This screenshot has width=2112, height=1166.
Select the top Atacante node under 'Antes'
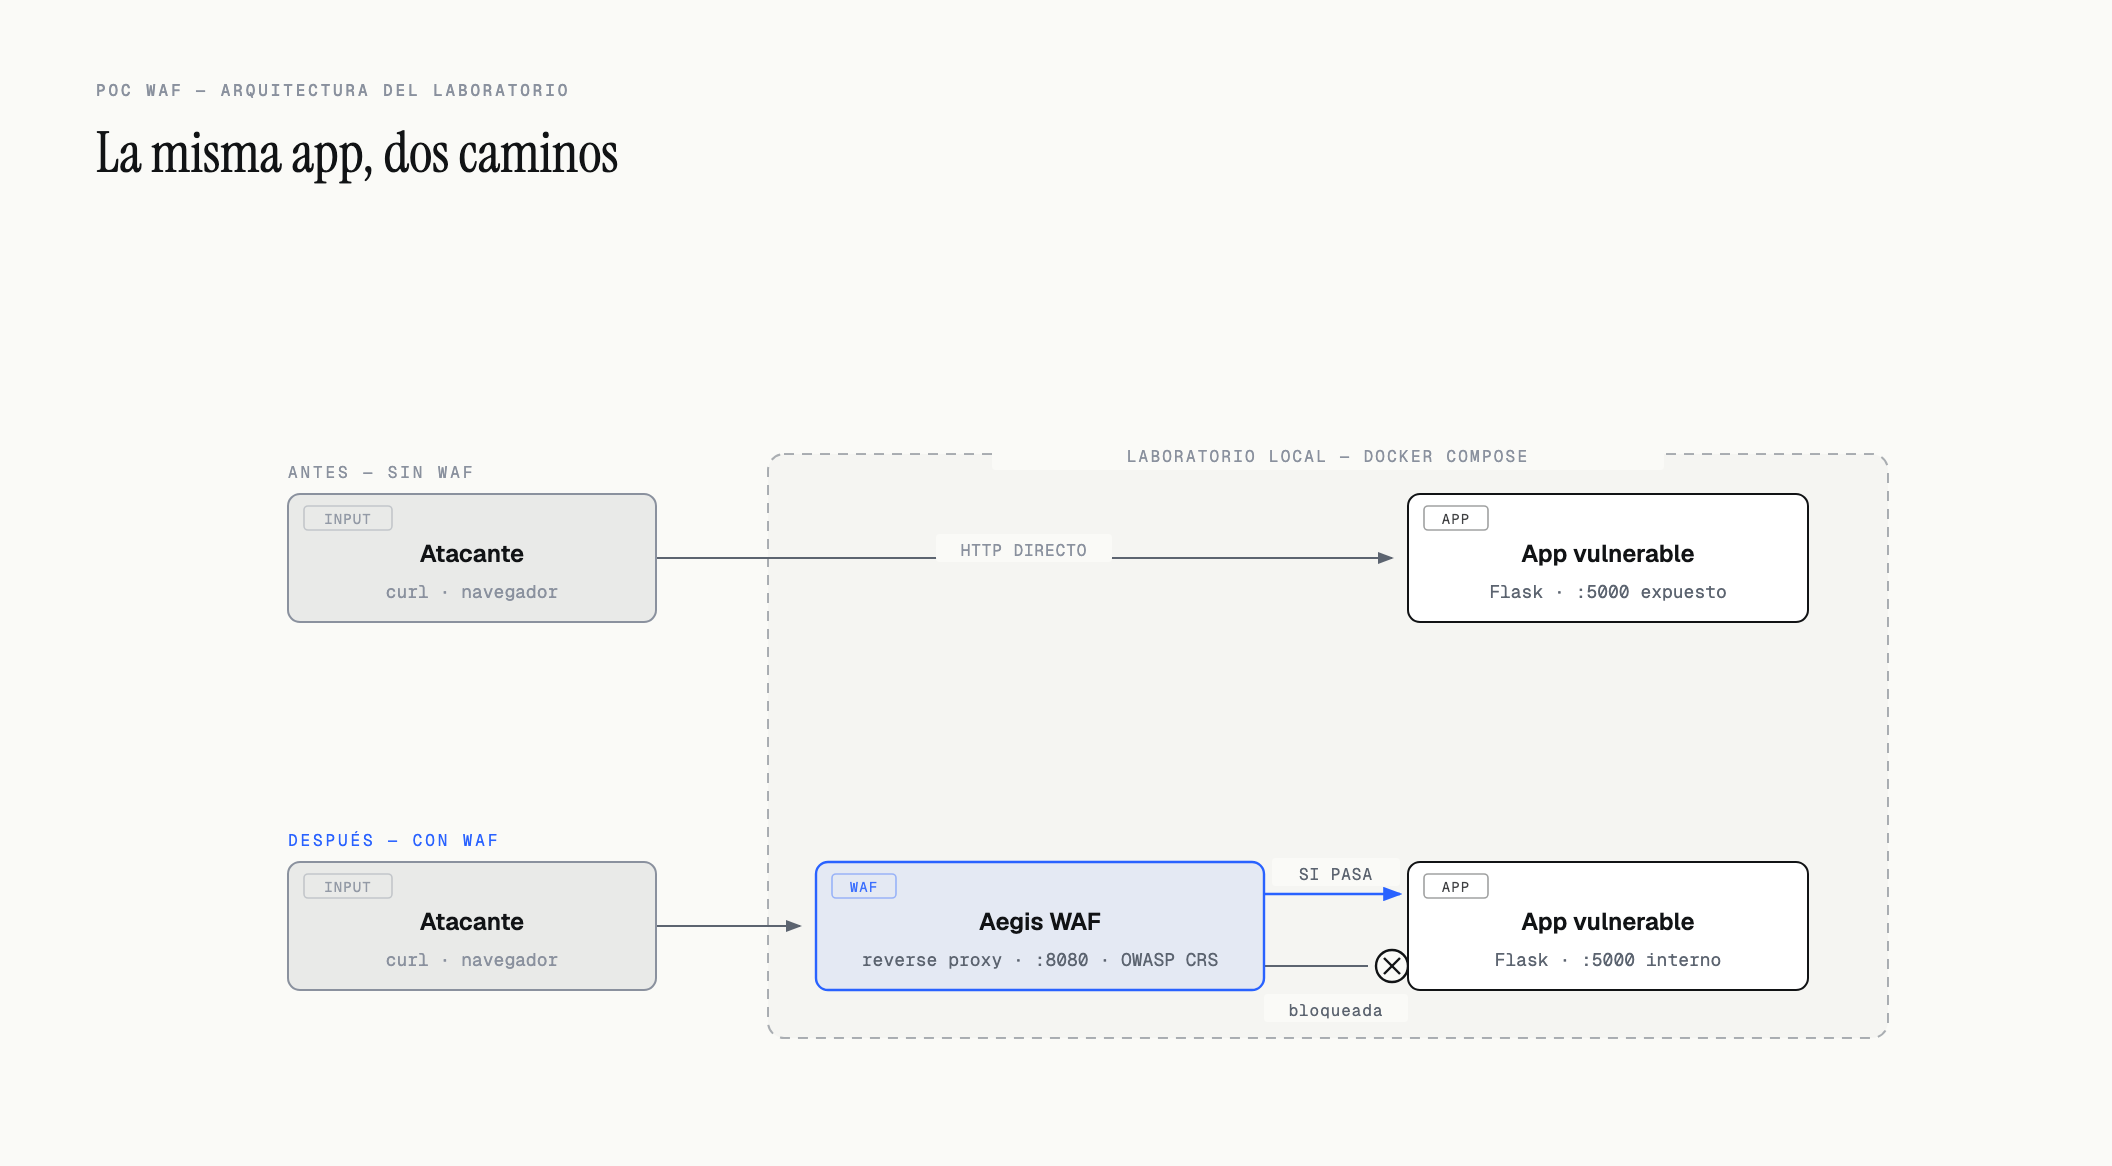point(472,558)
